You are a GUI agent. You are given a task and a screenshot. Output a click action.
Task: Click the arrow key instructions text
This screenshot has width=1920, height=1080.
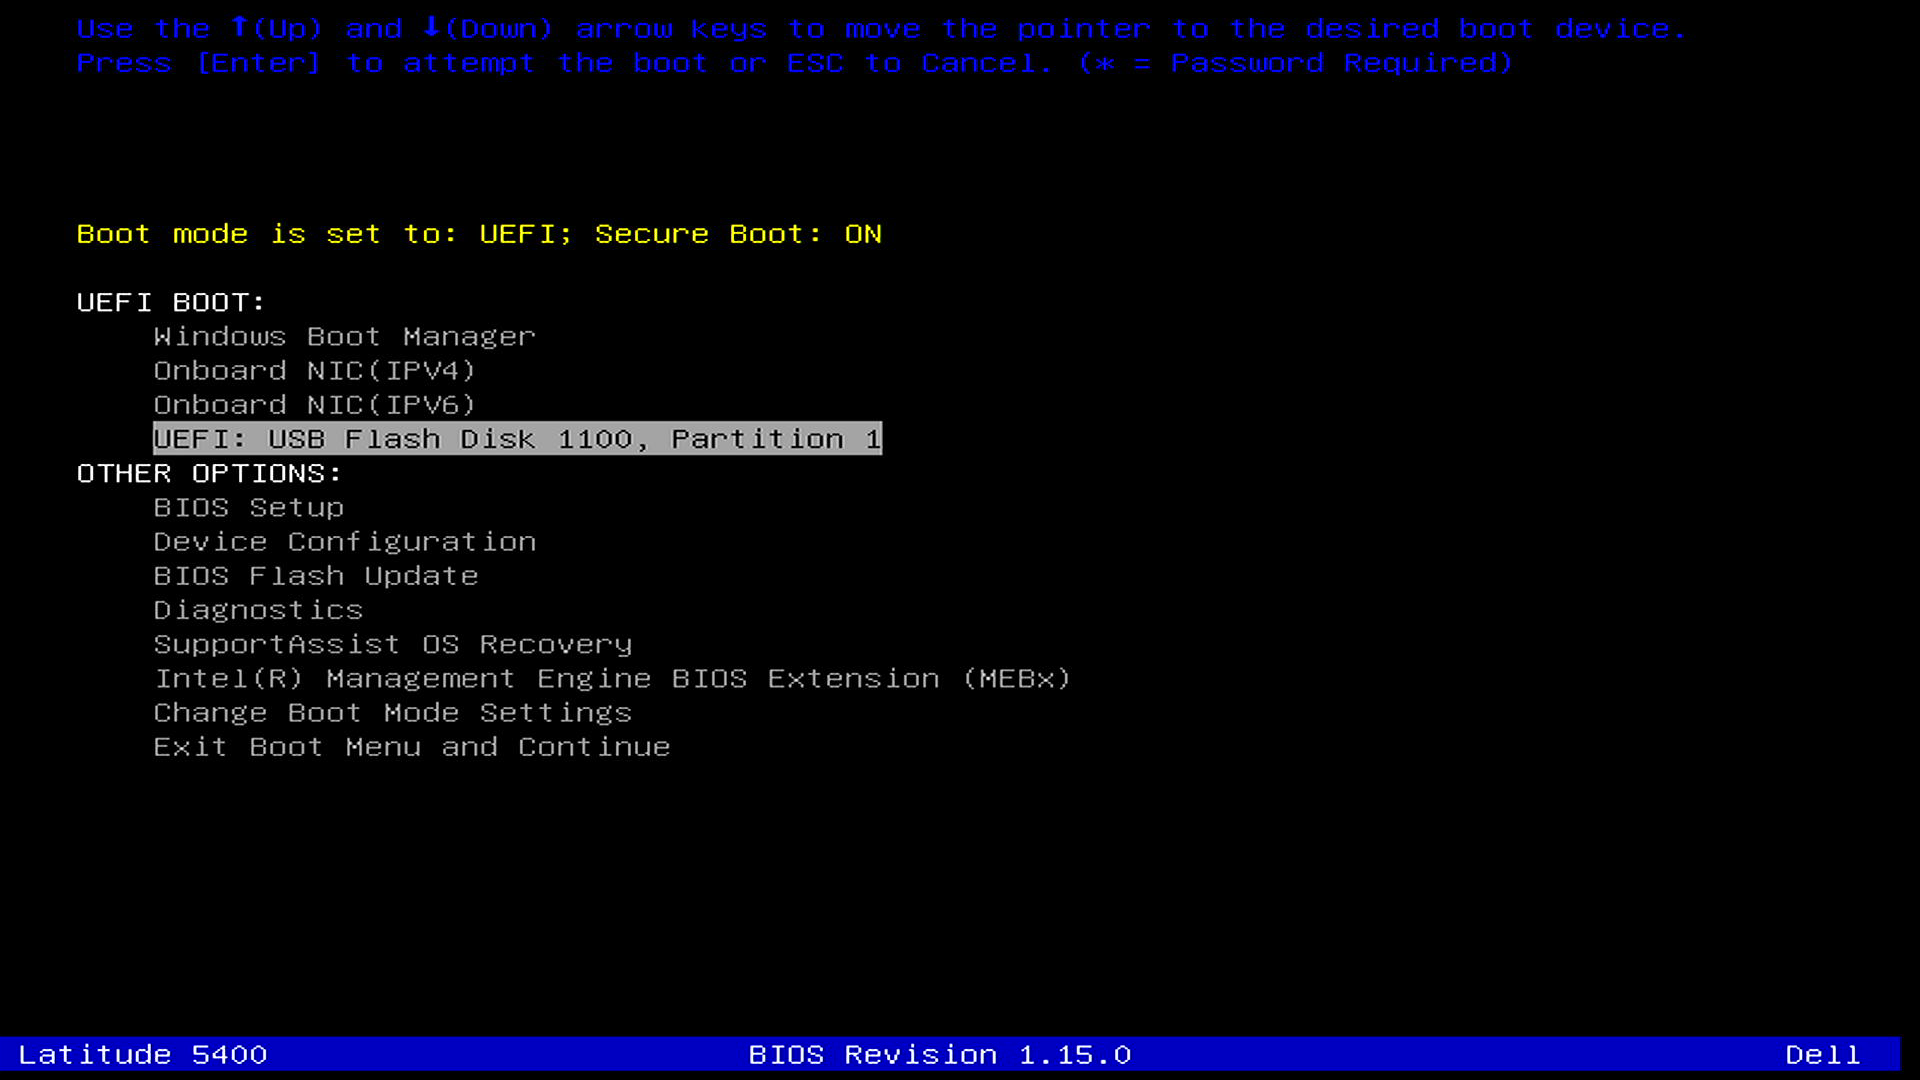[880, 29]
